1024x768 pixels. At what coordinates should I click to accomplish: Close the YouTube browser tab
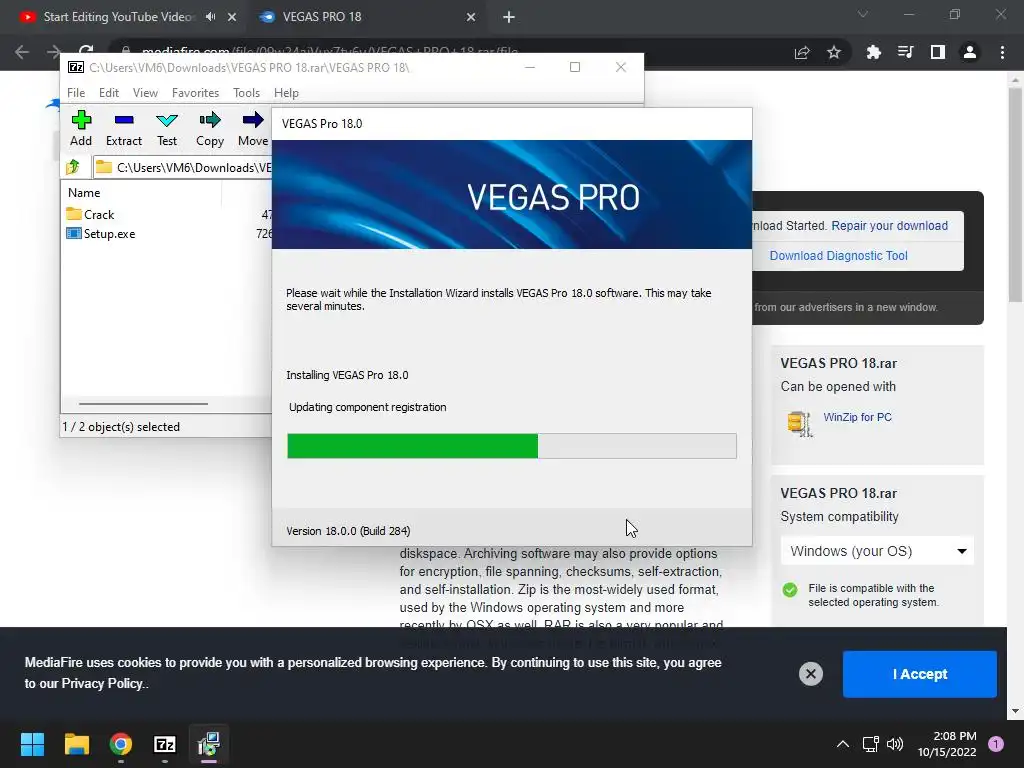[x=232, y=17]
